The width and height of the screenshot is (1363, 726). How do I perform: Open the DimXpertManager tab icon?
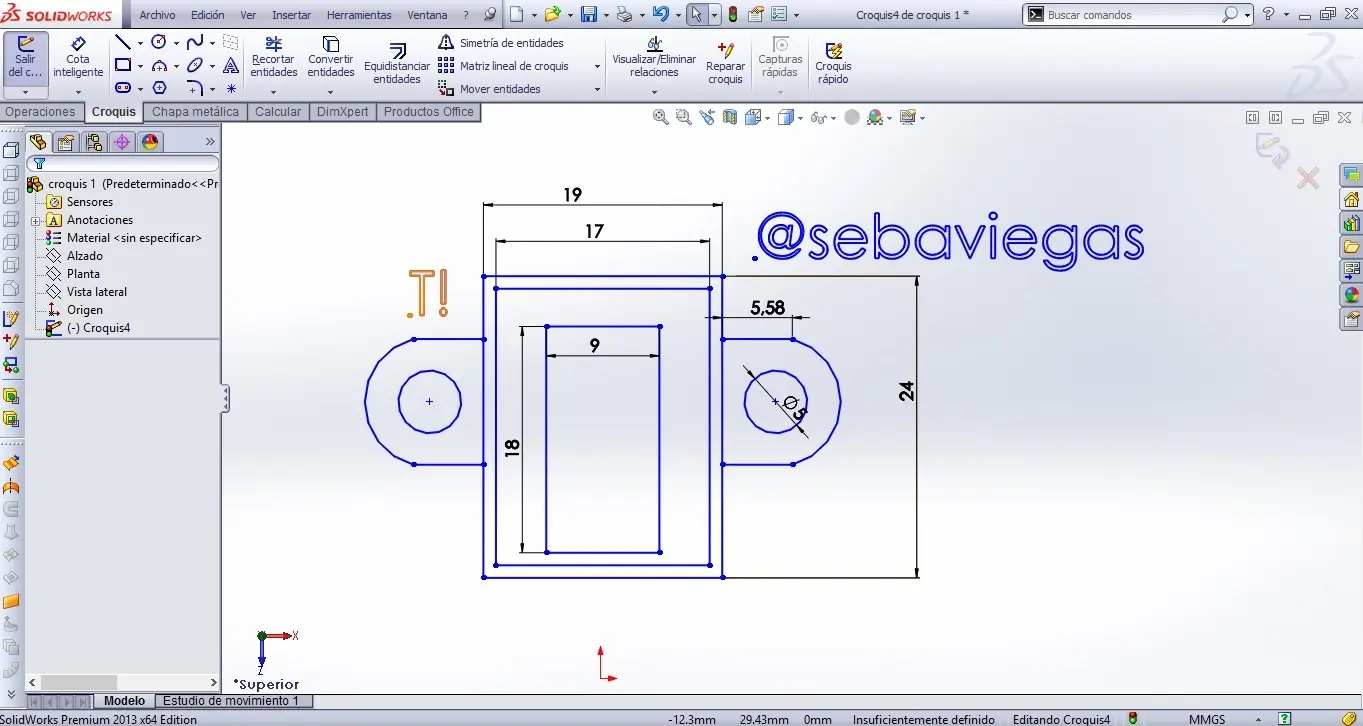[122, 142]
